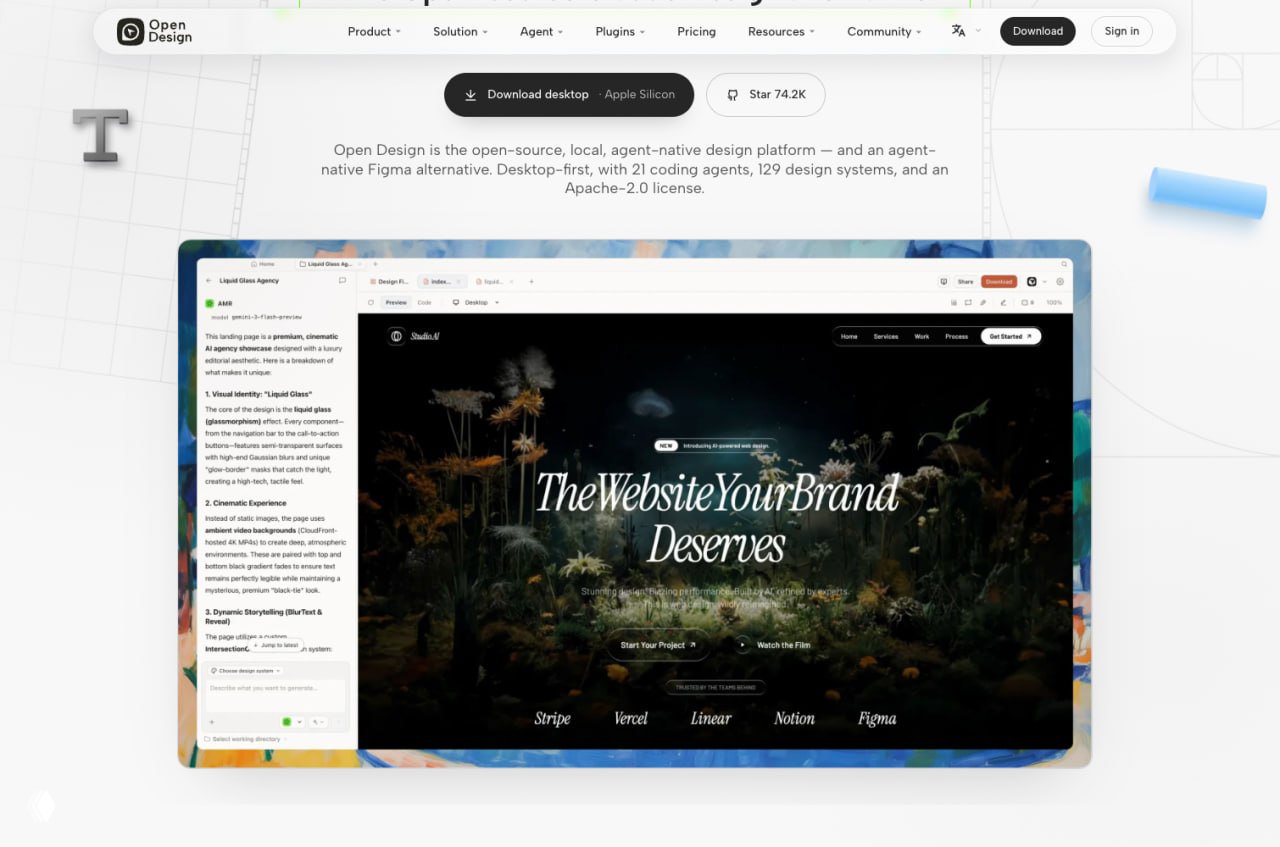Click the Describe what you want to generate field
Viewport: 1280px width, 847px height.
pos(276,696)
